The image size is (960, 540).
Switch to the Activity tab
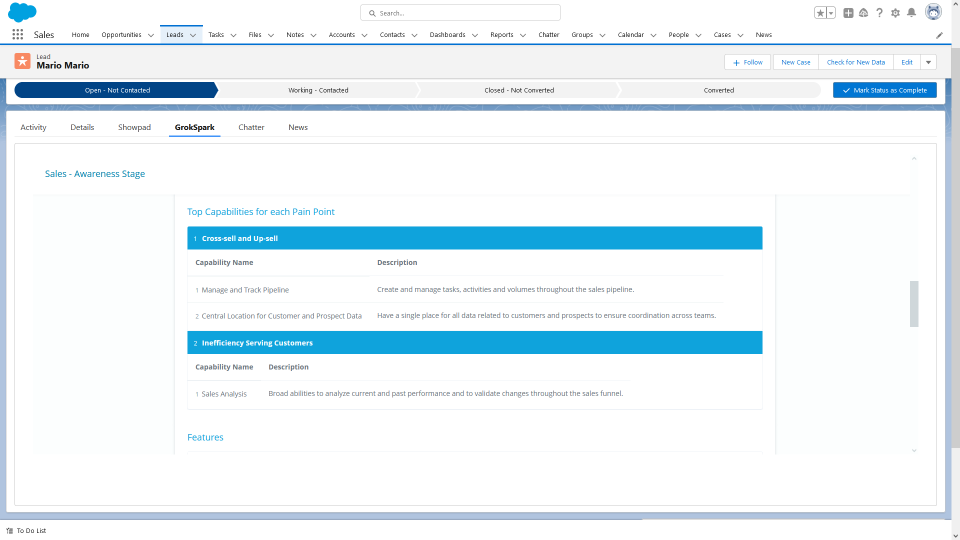tap(33, 127)
